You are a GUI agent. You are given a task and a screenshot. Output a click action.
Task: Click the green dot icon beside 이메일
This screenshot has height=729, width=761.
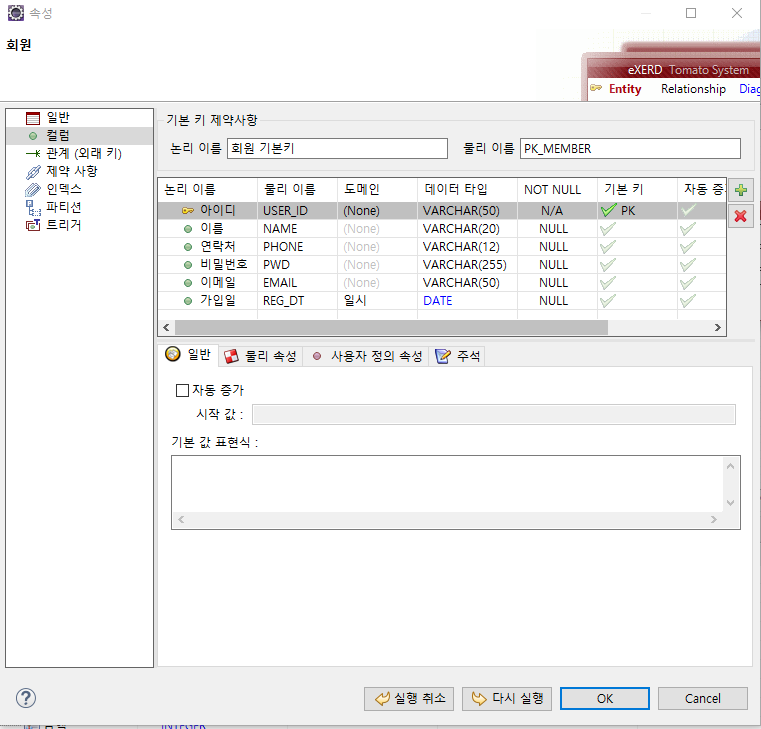click(188, 282)
